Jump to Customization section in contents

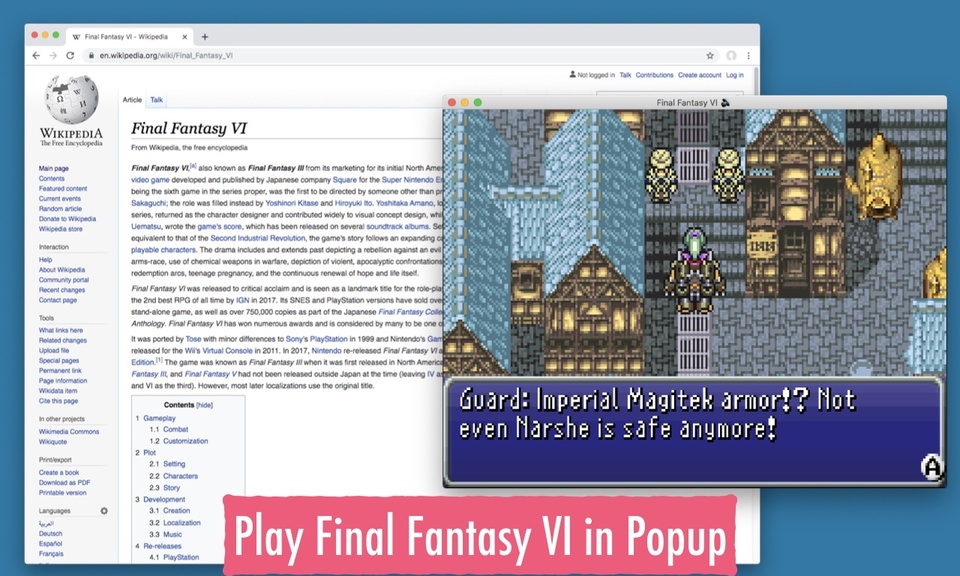click(186, 441)
